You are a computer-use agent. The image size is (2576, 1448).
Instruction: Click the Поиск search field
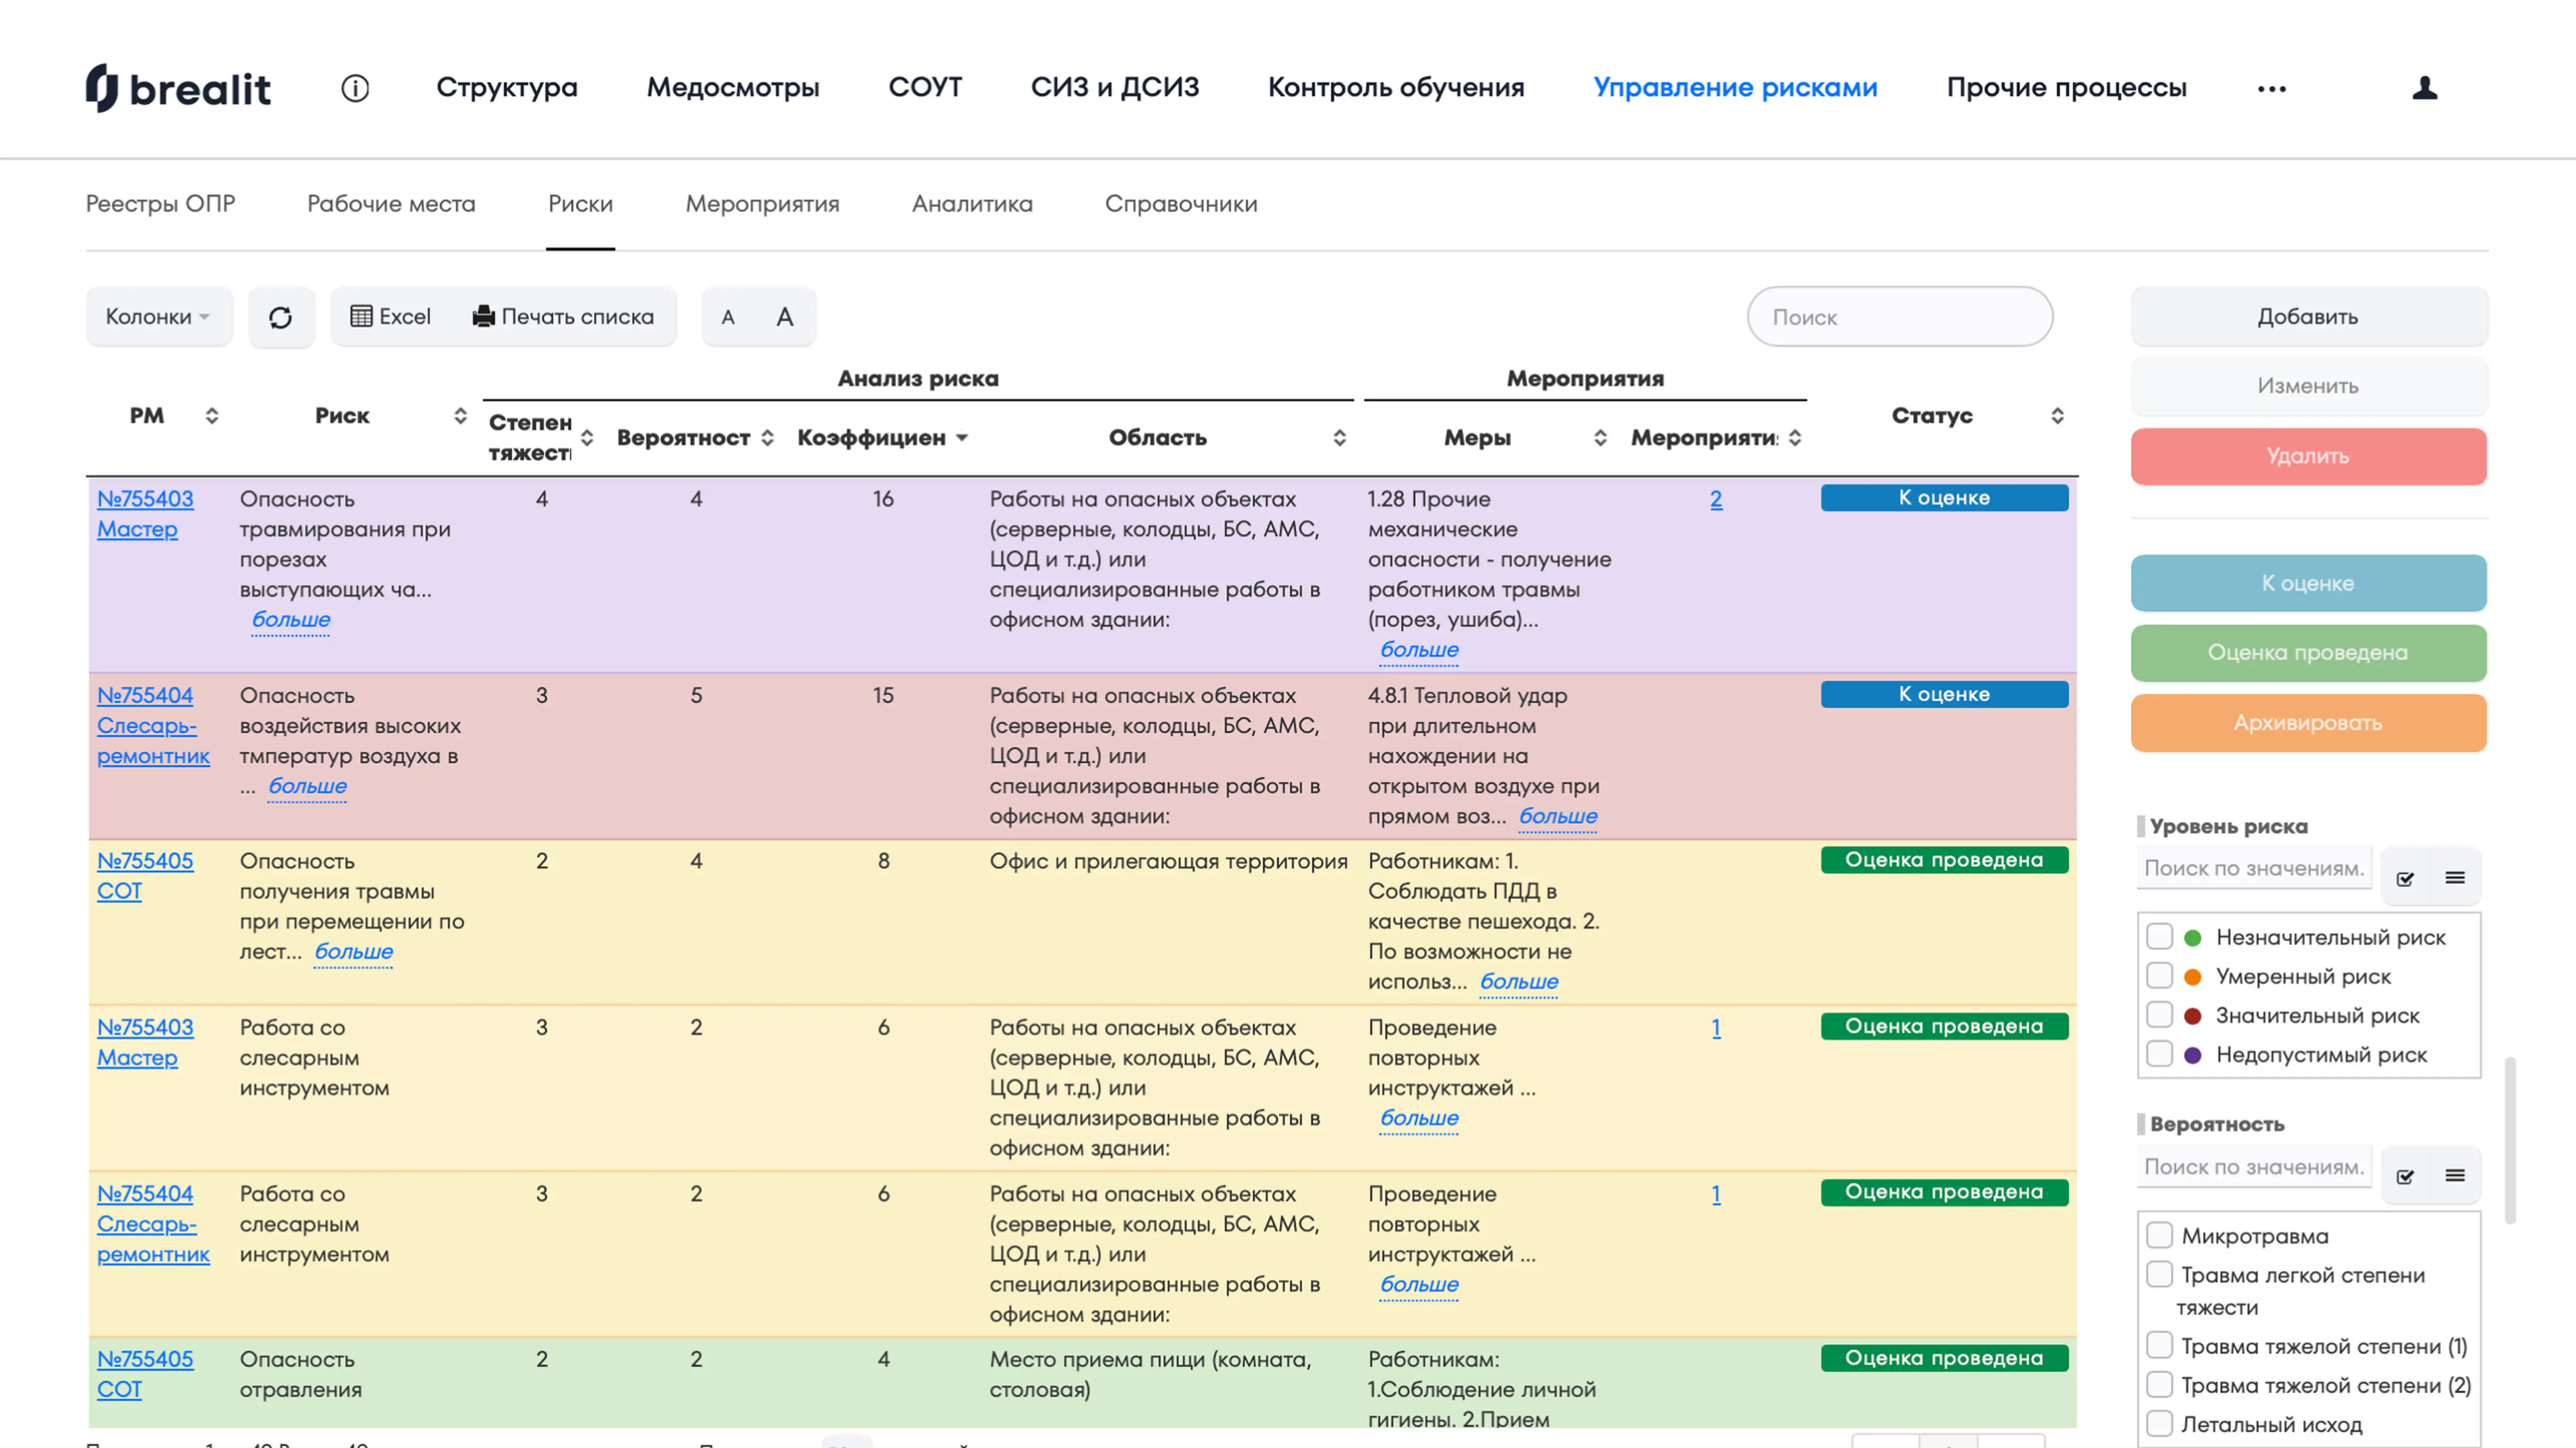pyautogui.click(x=1899, y=317)
